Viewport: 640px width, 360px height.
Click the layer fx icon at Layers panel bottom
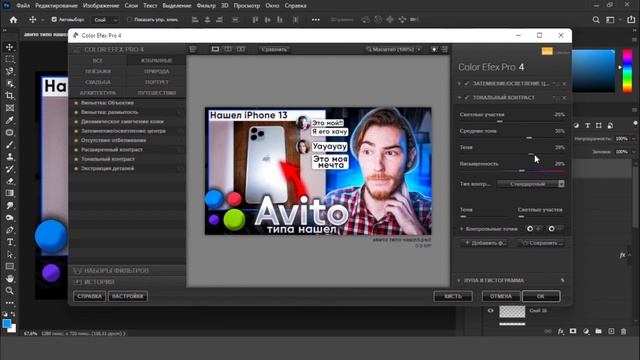click(x=561, y=331)
